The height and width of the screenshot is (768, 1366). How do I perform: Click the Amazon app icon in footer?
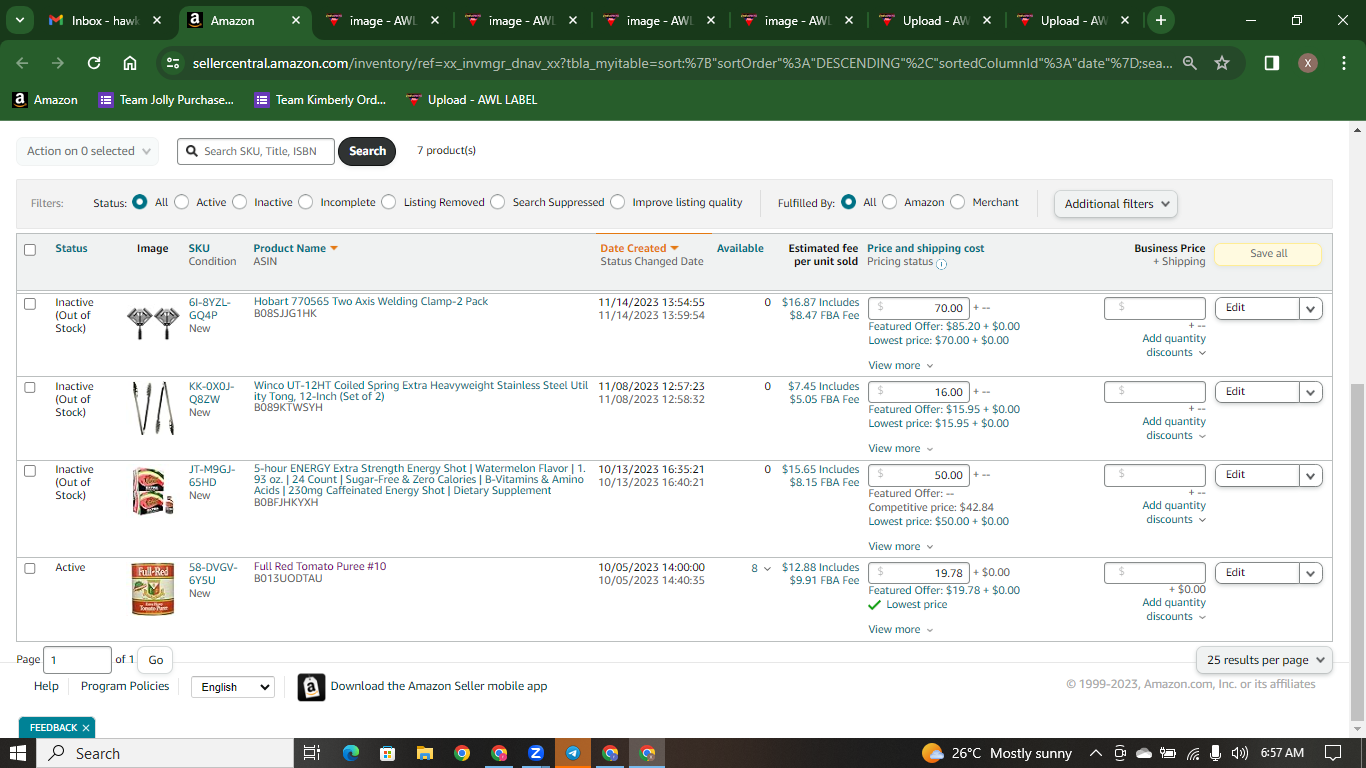(x=311, y=687)
